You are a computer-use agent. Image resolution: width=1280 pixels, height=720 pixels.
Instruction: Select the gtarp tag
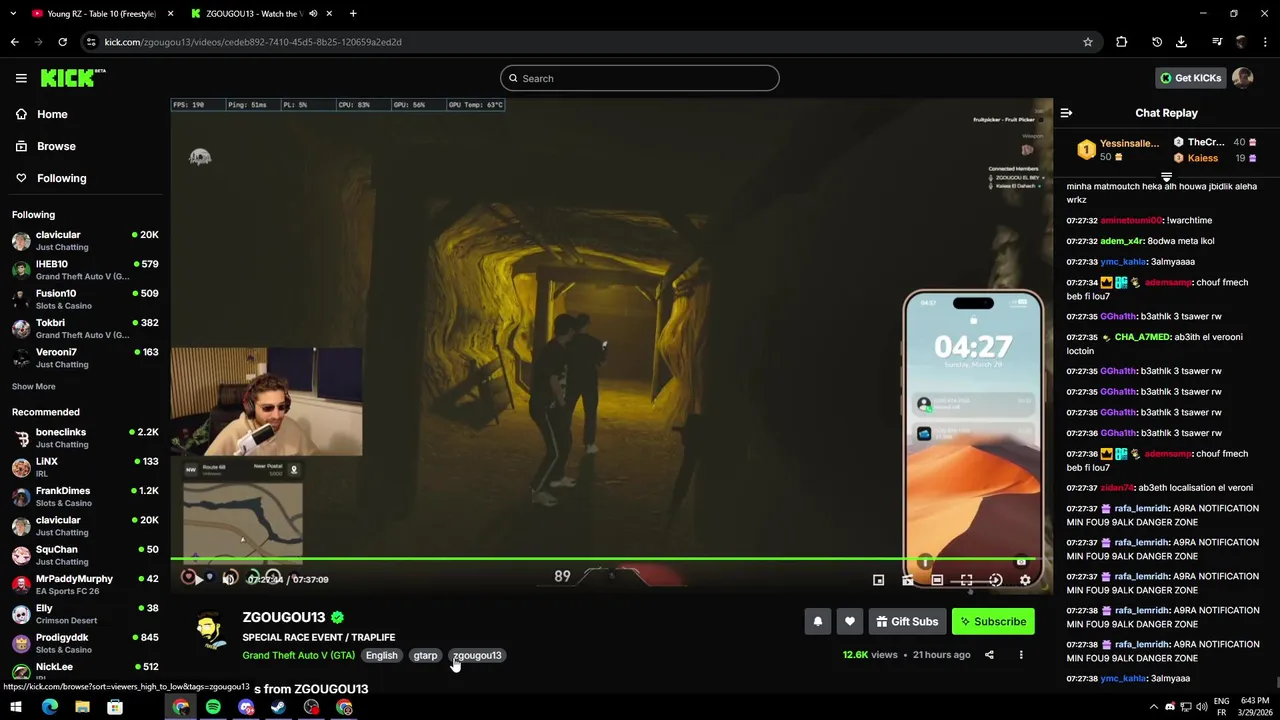pos(425,655)
